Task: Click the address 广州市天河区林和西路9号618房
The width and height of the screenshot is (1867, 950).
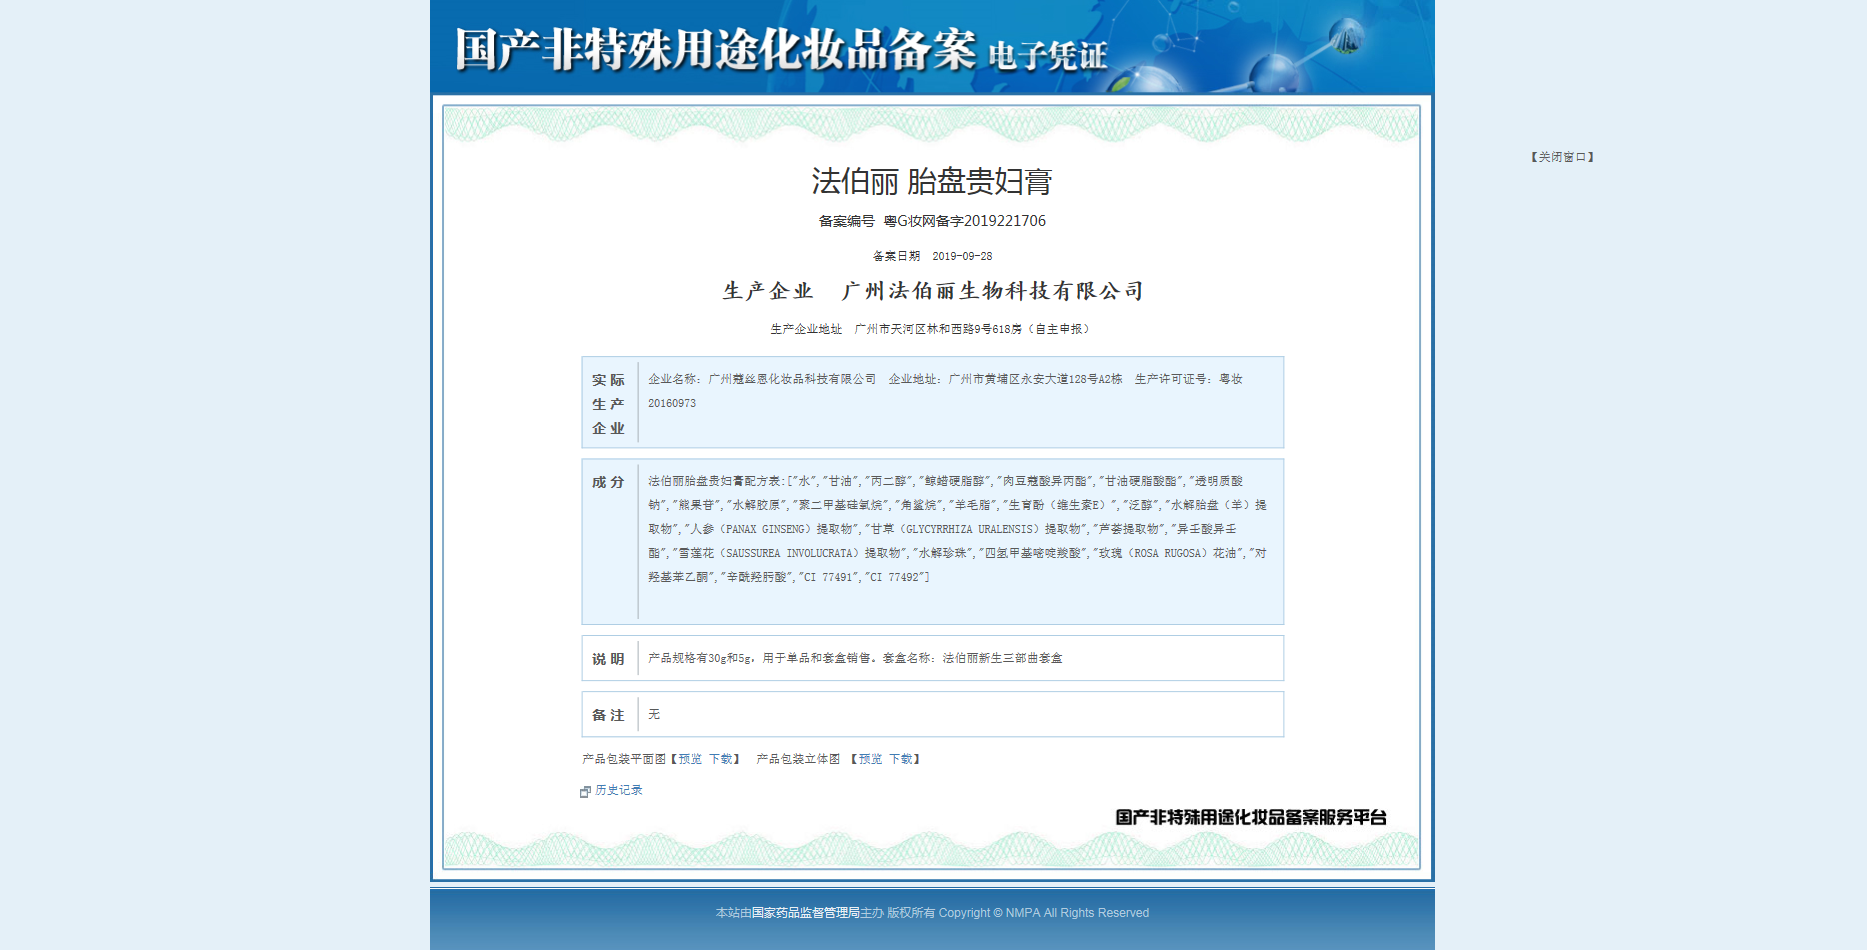Action: 938,329
